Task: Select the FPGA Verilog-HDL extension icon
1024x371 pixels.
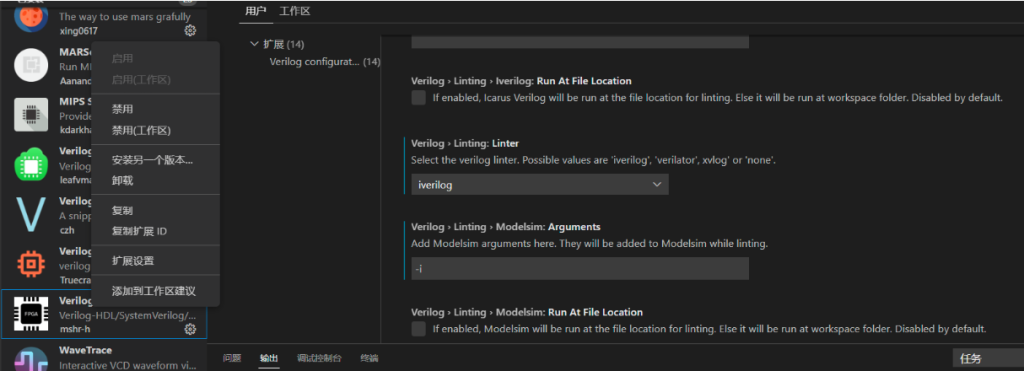Action: point(31,314)
